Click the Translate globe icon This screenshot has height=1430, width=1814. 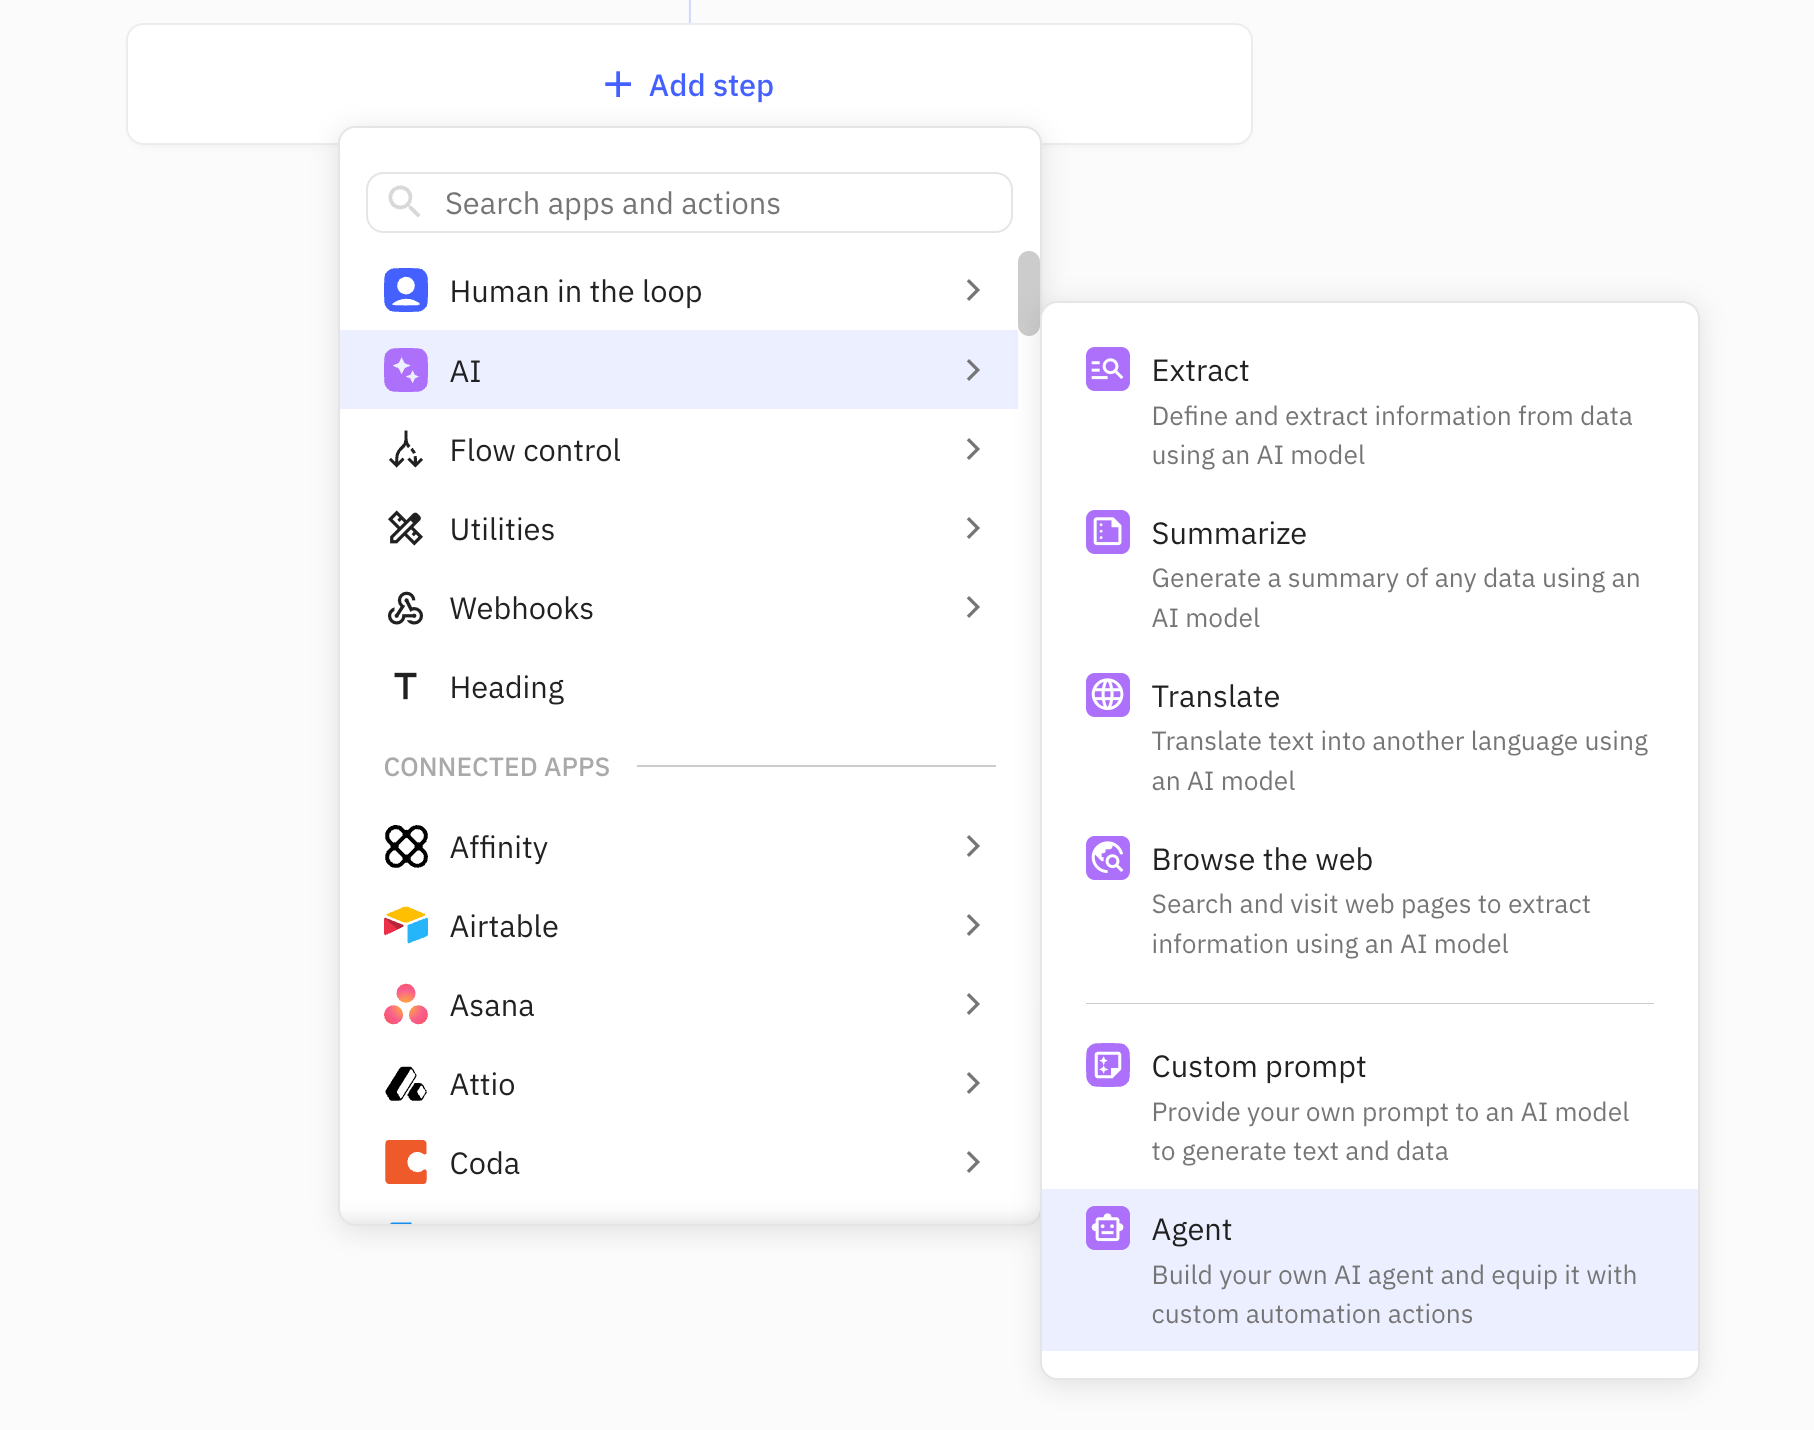tap(1108, 695)
